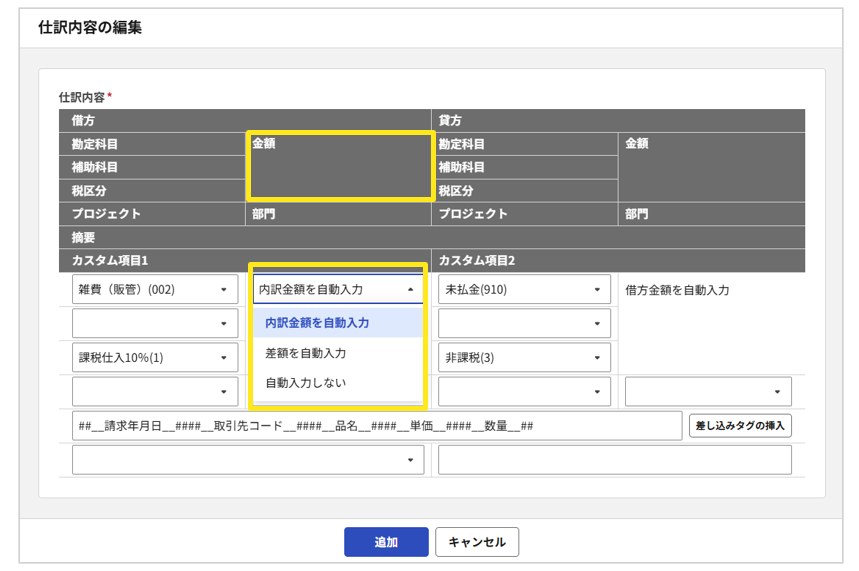Open empty sub-account dropdown below 雑費（販管）

(x=155, y=324)
